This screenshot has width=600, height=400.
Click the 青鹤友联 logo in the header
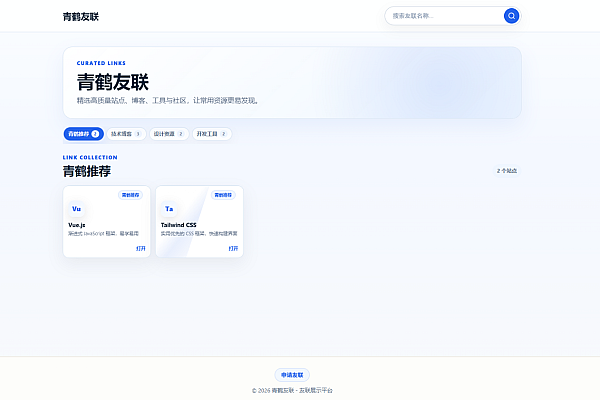pyautogui.click(x=81, y=17)
